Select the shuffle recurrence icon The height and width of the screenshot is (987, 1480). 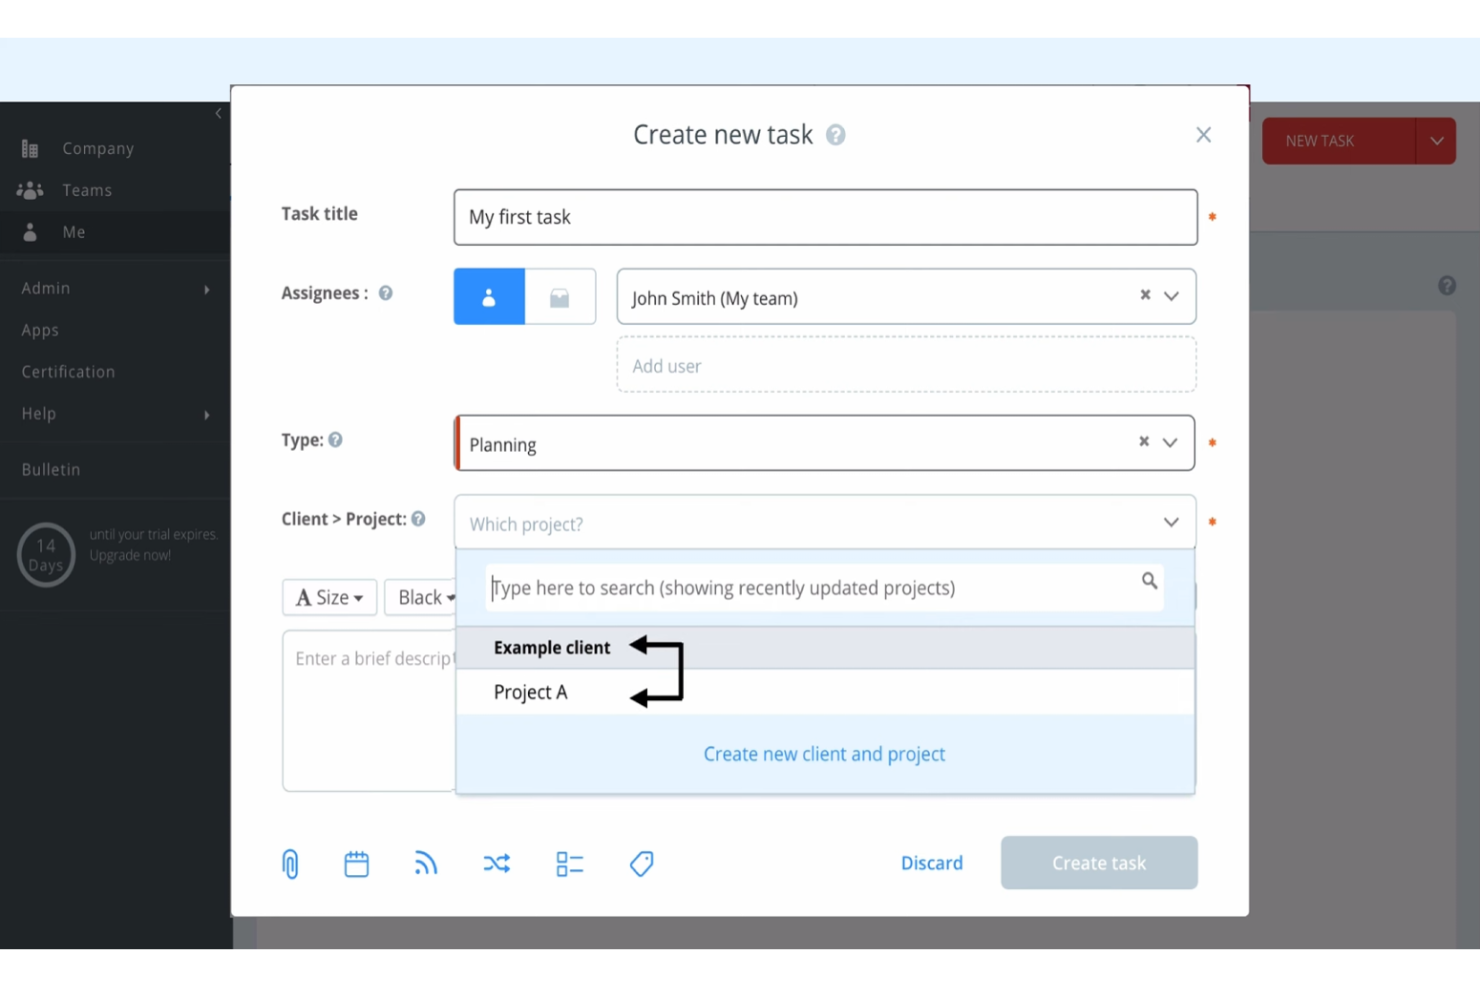coord(497,863)
